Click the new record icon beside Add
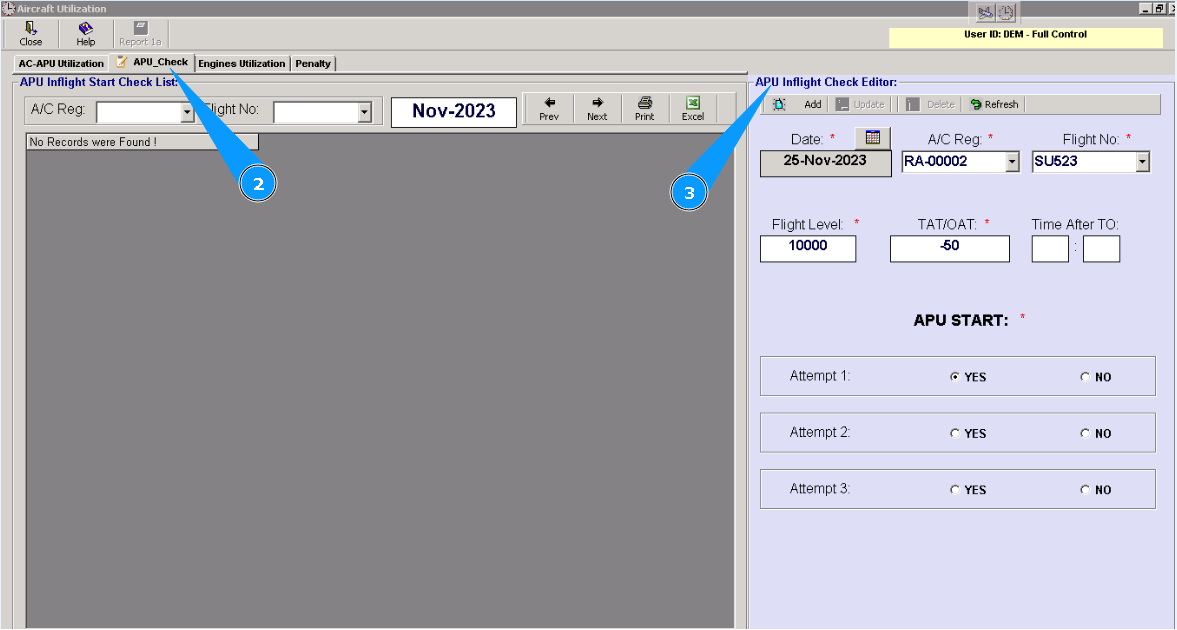Screen dimensions: 1177x630 779,104
